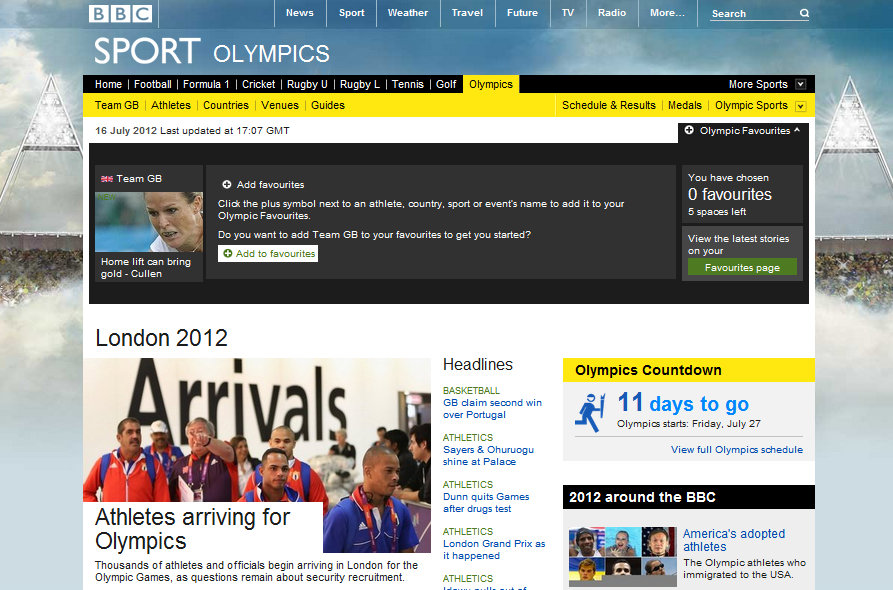Select the Rugby L tab
893x590 pixels.
(x=359, y=84)
